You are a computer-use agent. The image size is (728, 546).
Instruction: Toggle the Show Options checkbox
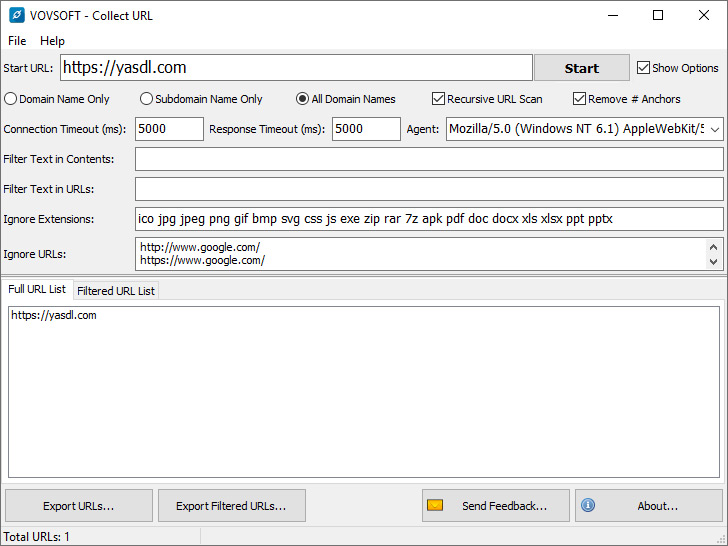coord(644,68)
